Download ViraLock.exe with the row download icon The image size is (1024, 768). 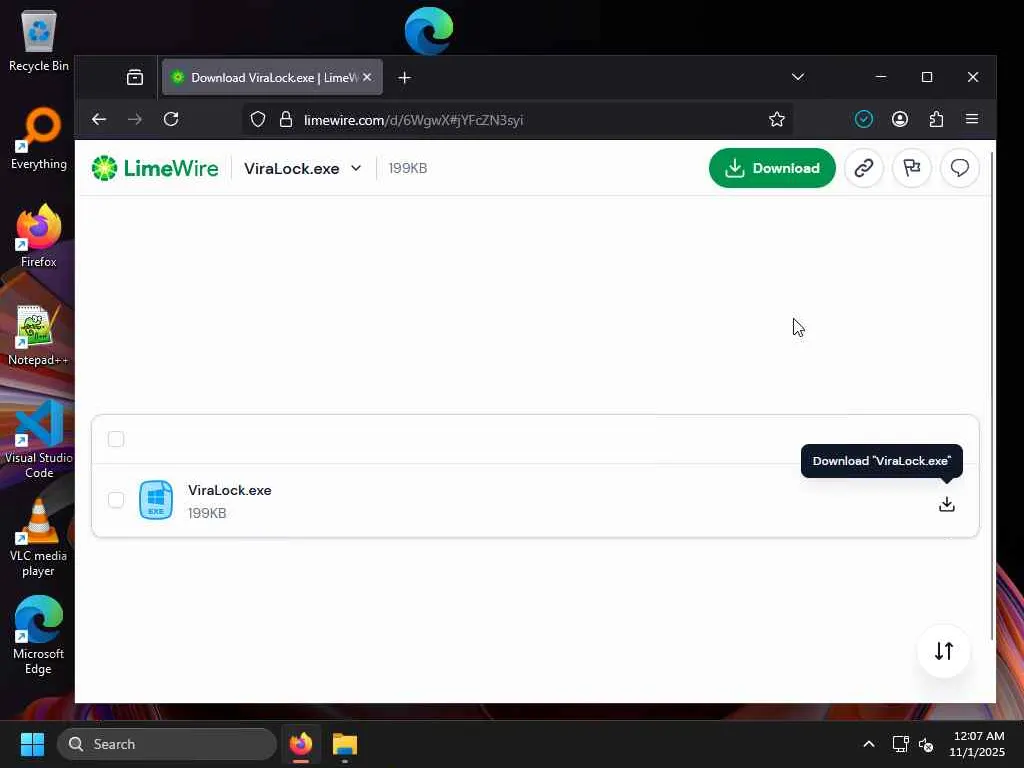[x=946, y=504]
